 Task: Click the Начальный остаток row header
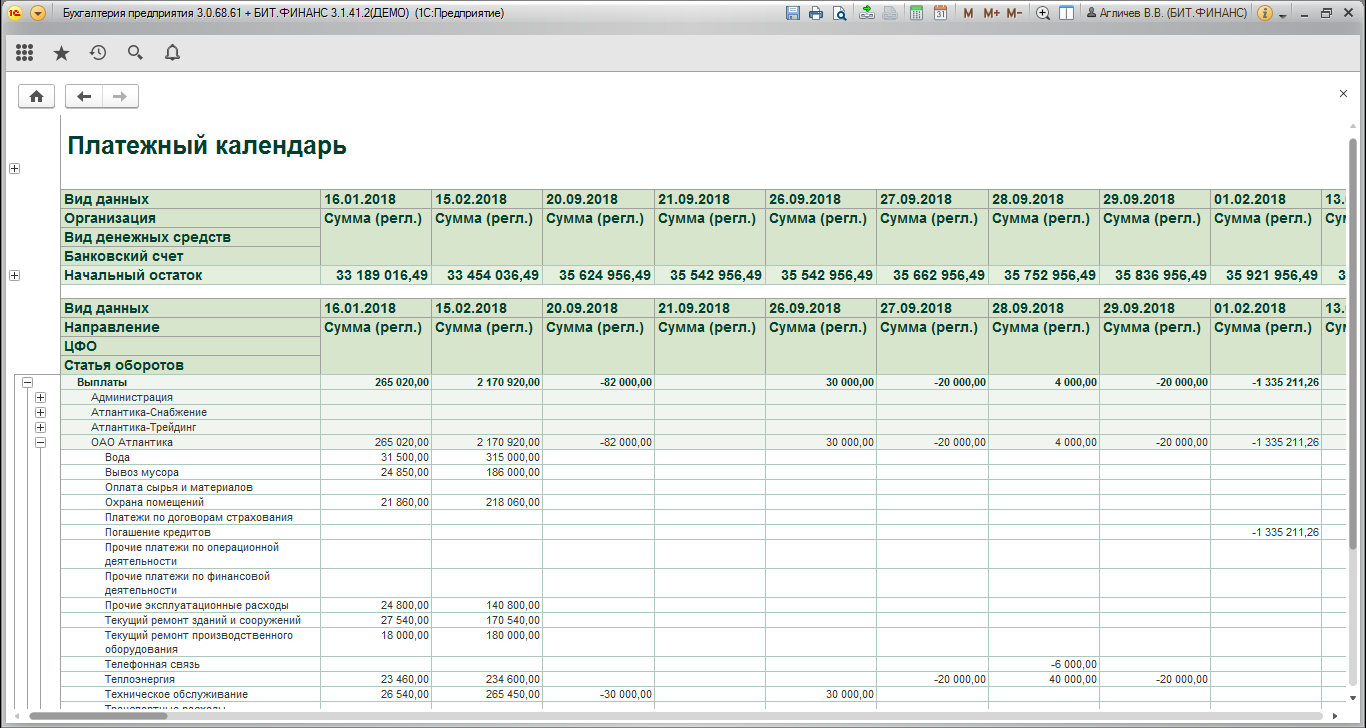(x=191, y=275)
